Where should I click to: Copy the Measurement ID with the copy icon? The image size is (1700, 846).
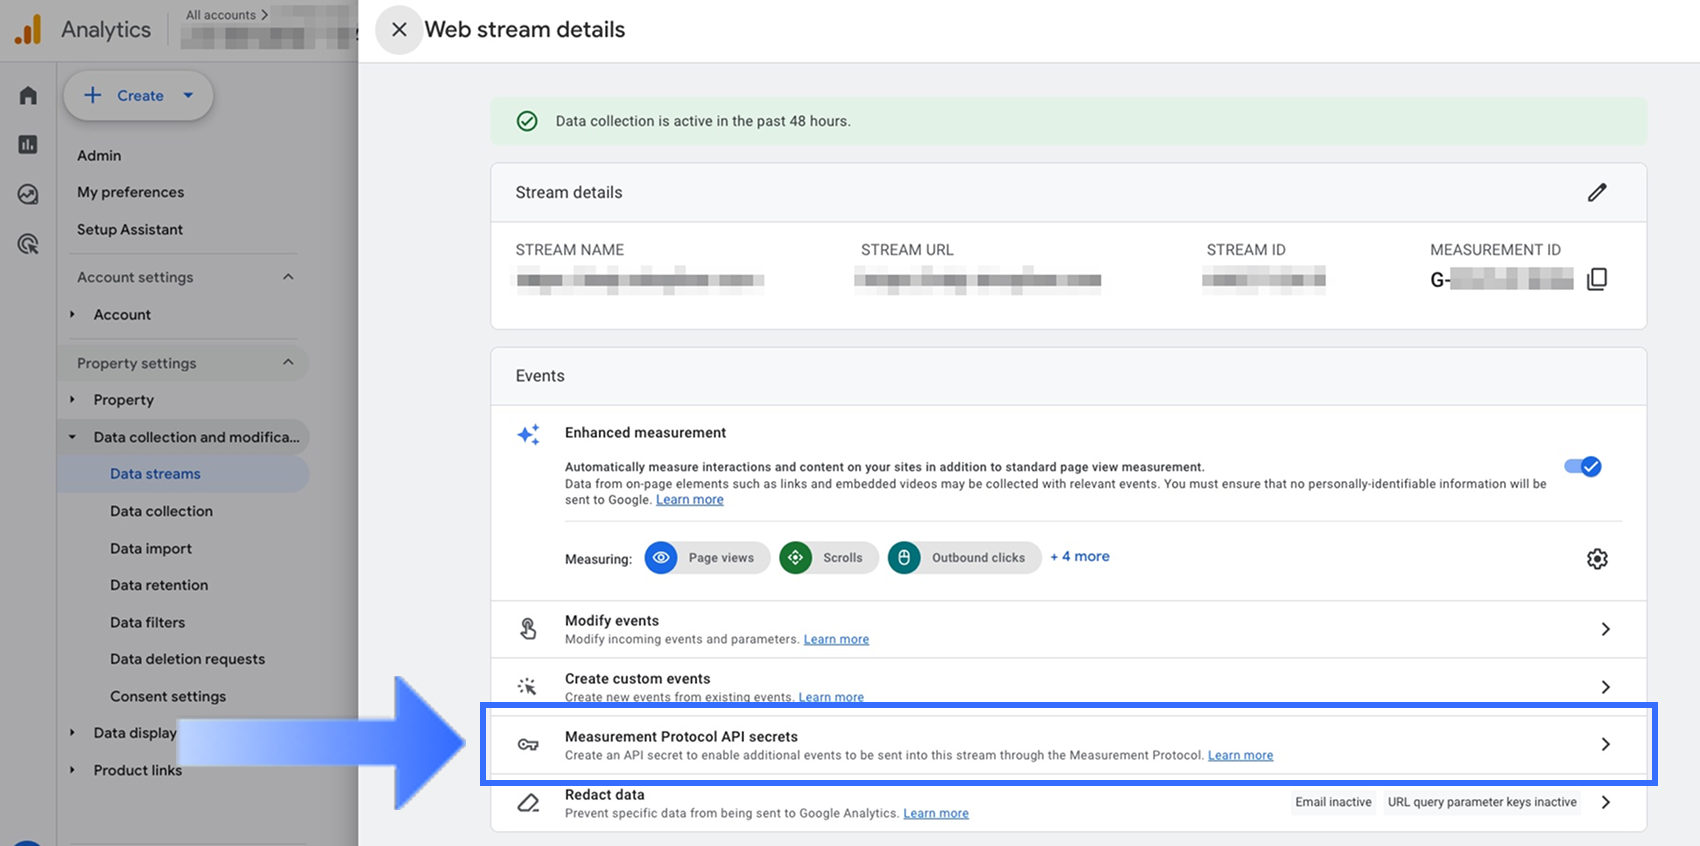1597,279
